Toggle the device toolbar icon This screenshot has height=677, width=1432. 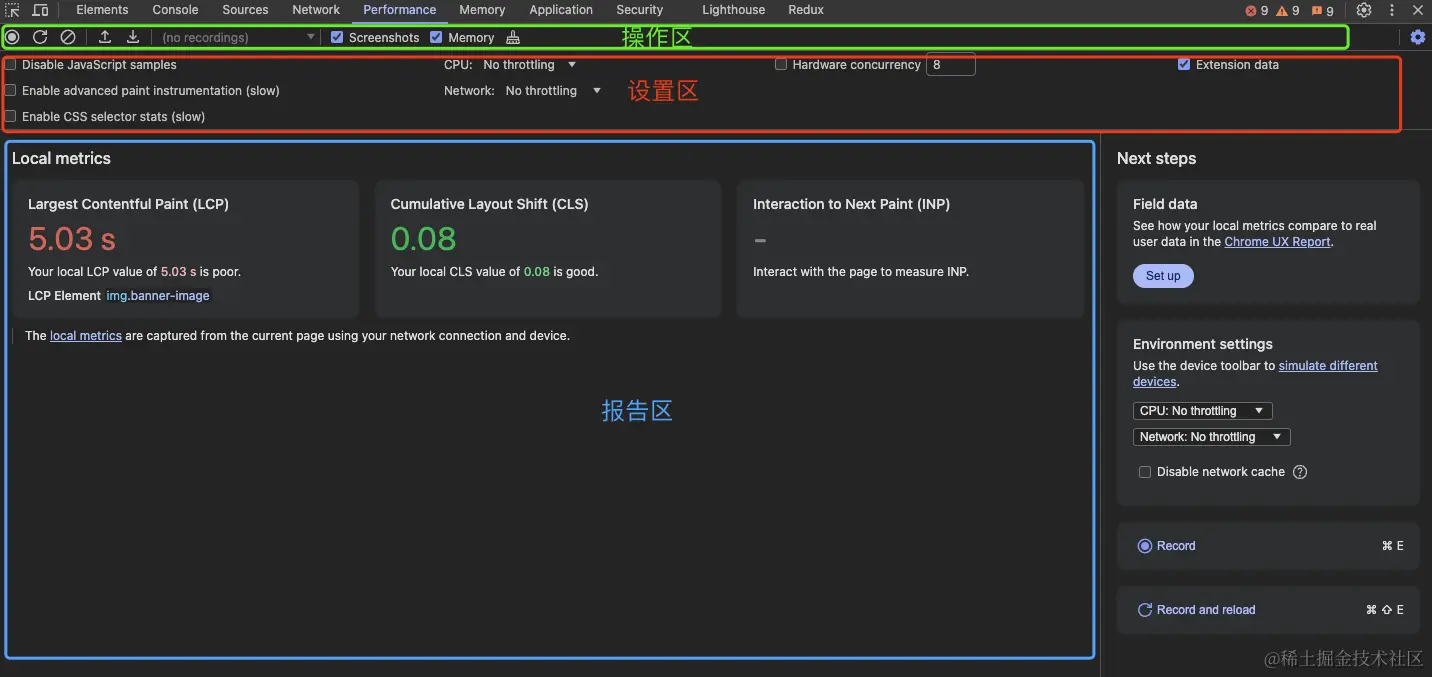tap(40, 10)
